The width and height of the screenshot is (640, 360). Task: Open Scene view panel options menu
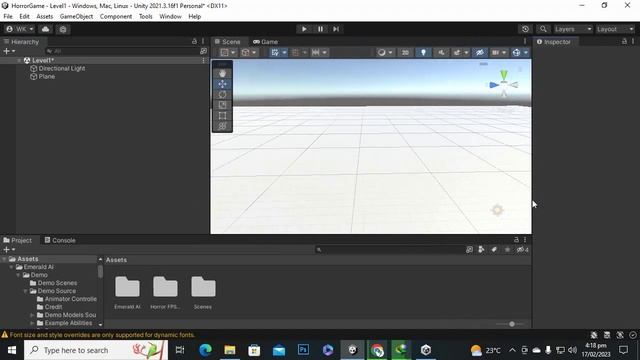pyautogui.click(x=525, y=42)
